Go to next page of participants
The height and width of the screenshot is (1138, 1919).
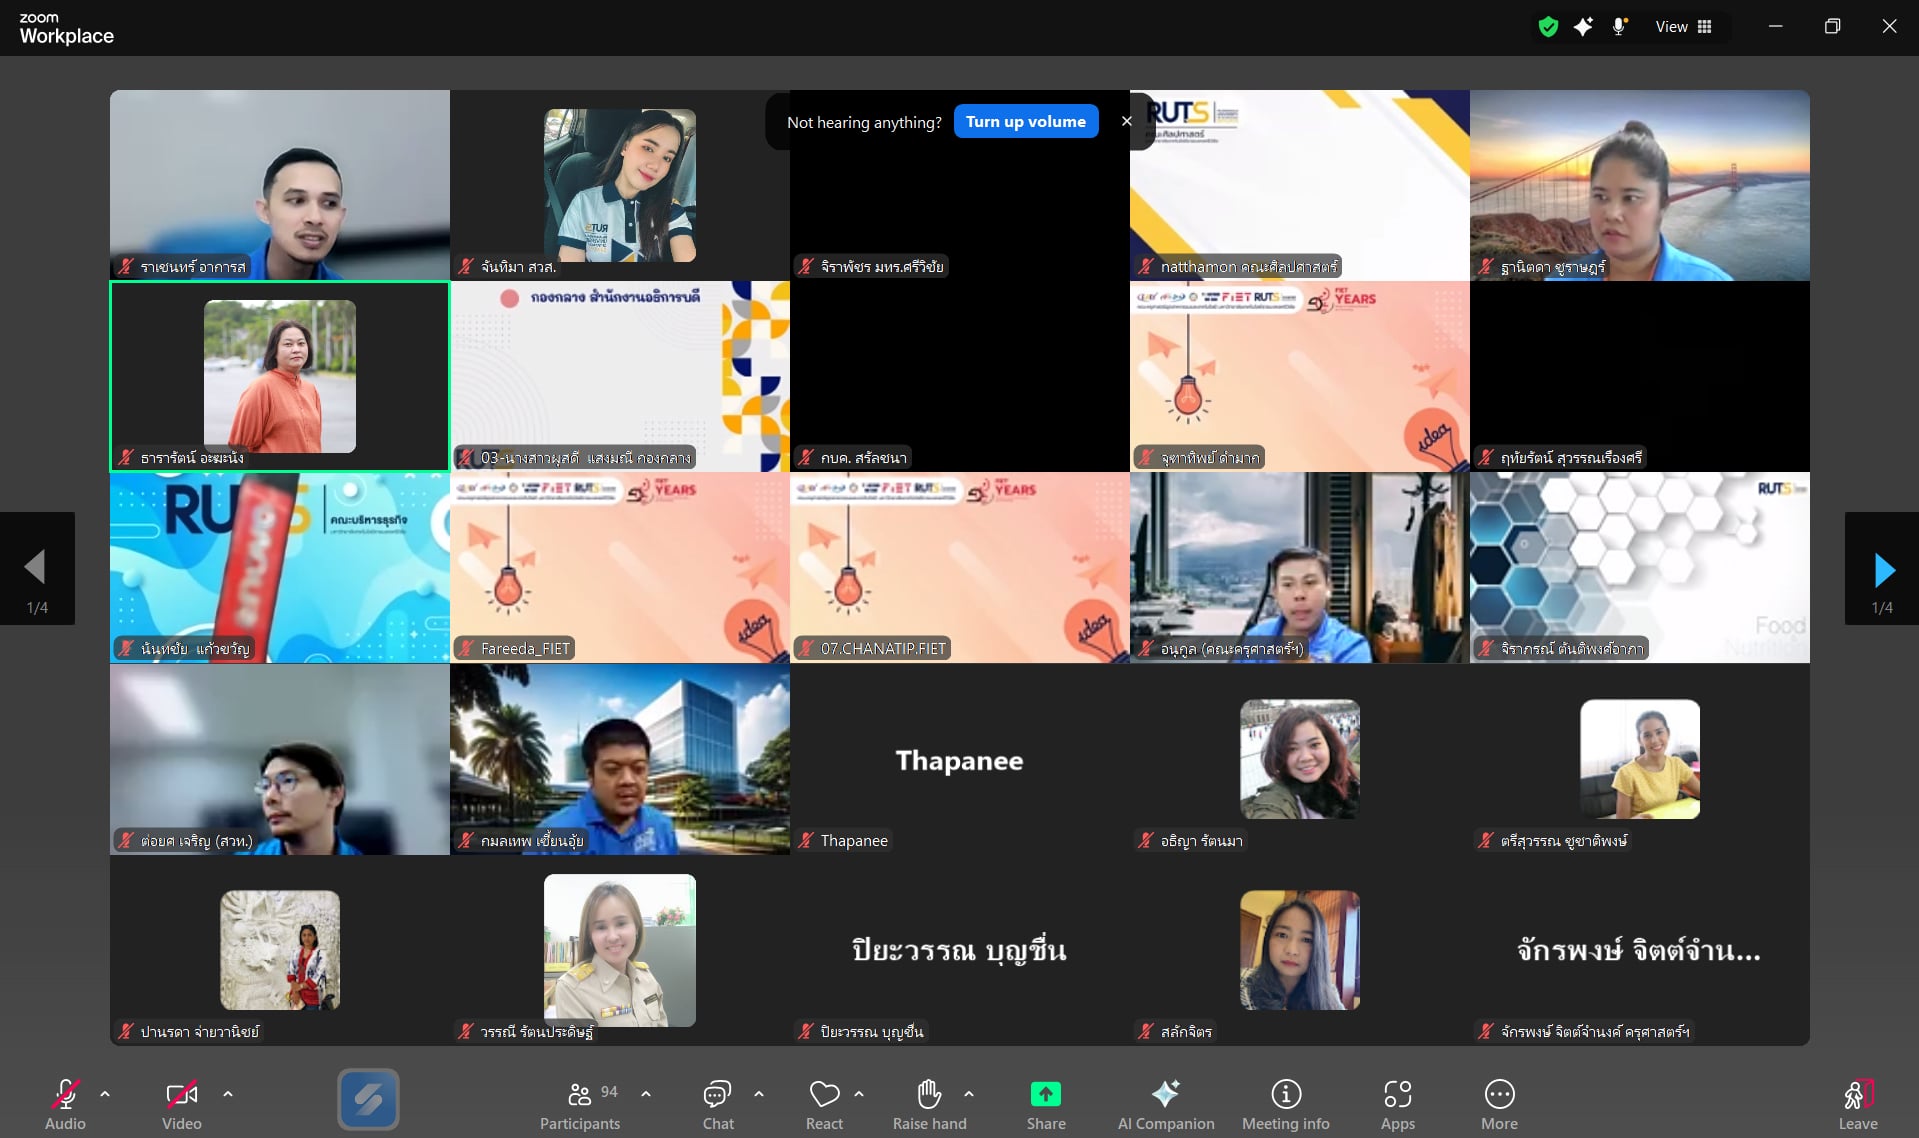coord(1883,569)
